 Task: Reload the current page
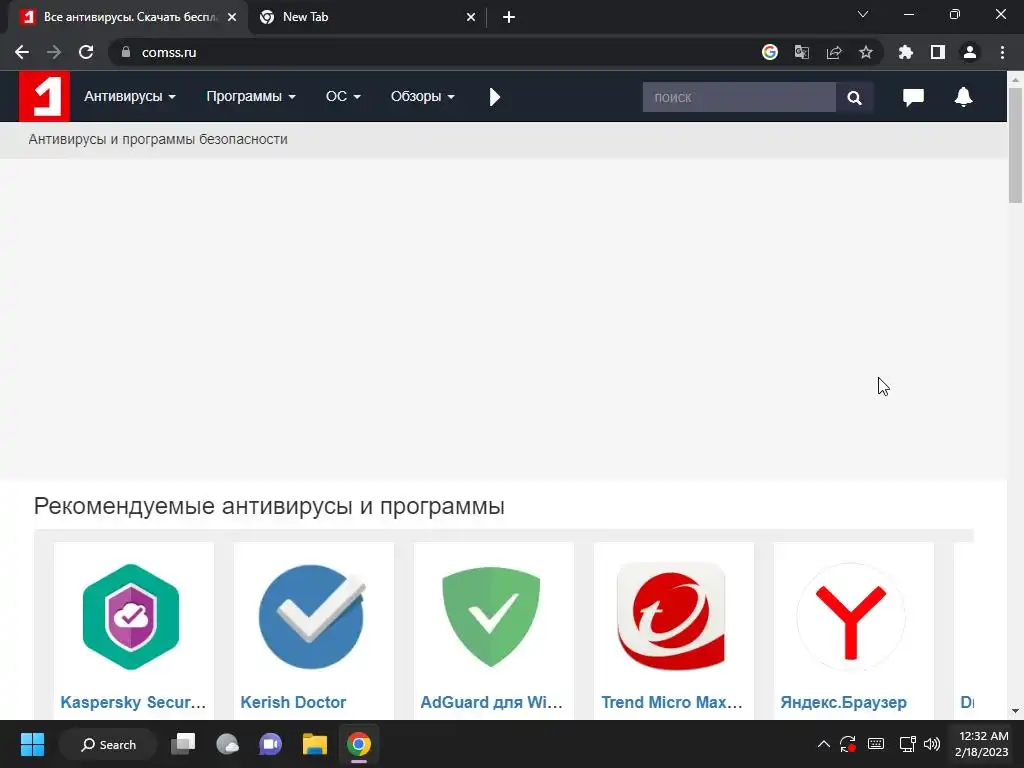pos(86,52)
